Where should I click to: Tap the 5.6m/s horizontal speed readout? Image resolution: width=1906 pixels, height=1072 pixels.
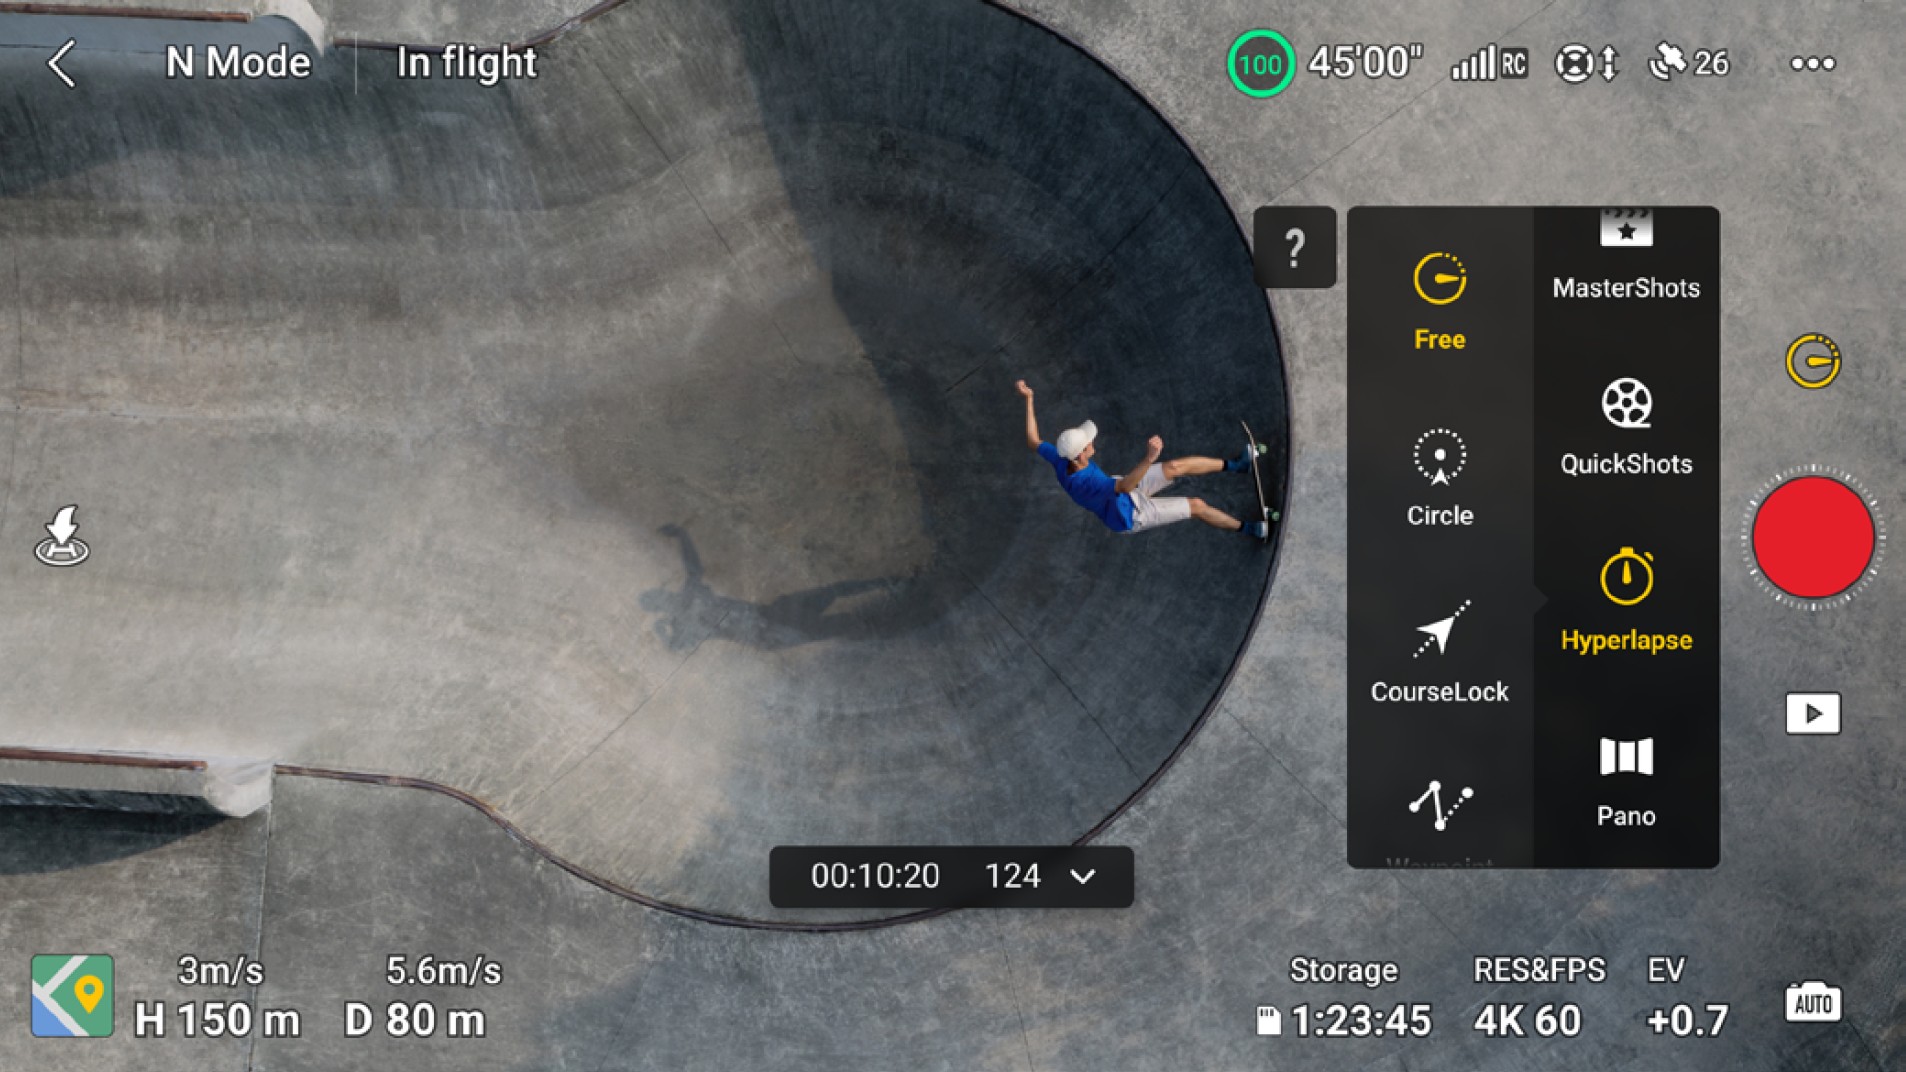point(443,971)
